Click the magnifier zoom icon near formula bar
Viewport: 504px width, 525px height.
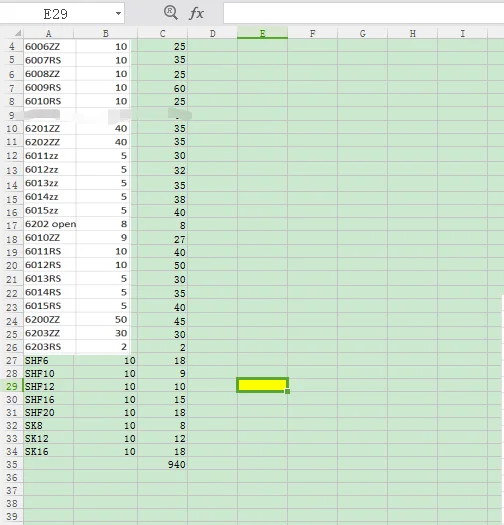point(171,13)
